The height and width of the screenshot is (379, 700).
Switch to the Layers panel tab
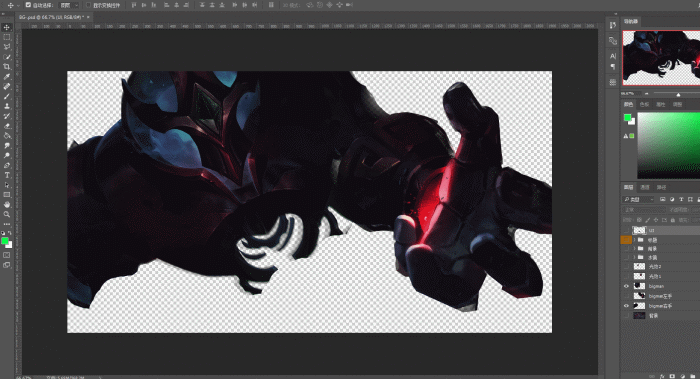click(629, 187)
